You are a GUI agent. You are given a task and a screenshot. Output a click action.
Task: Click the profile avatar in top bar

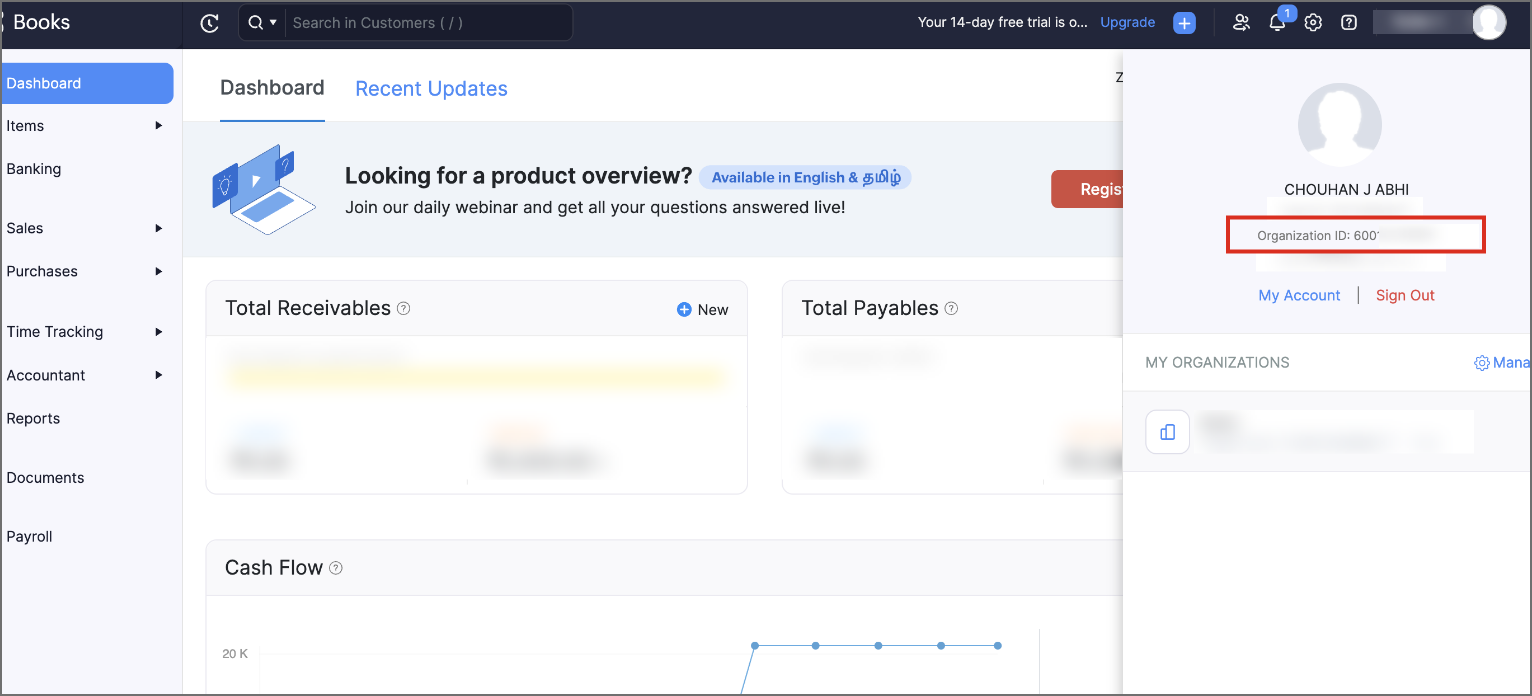pos(1489,22)
